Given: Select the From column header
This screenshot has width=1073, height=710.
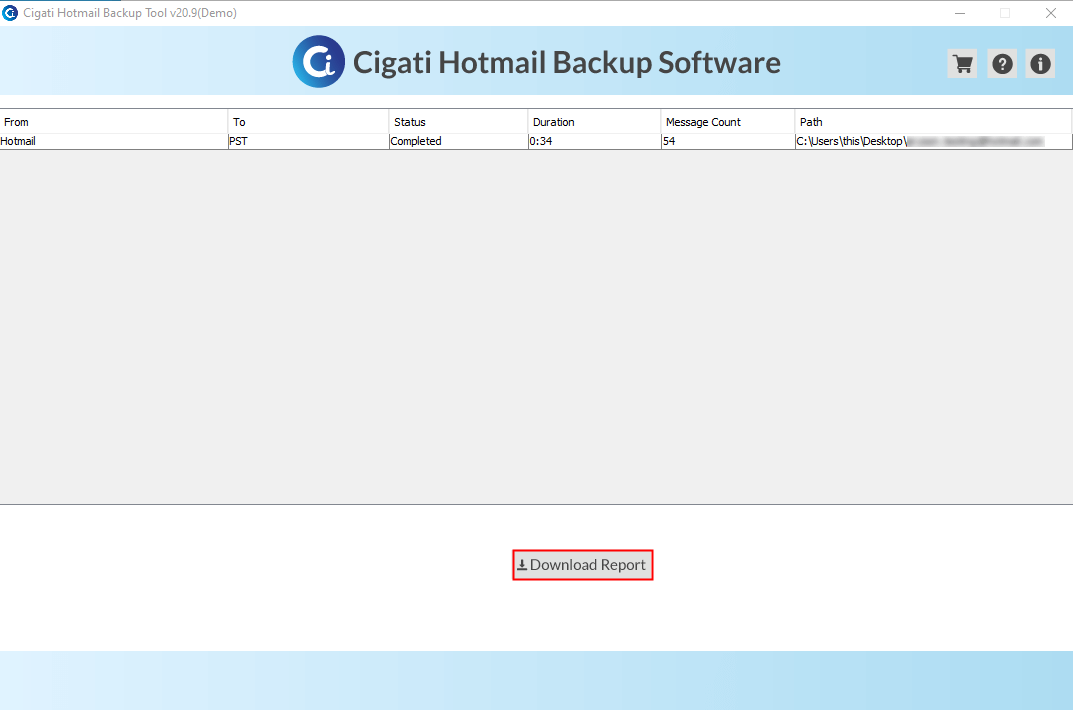Looking at the screenshot, I should (114, 122).
